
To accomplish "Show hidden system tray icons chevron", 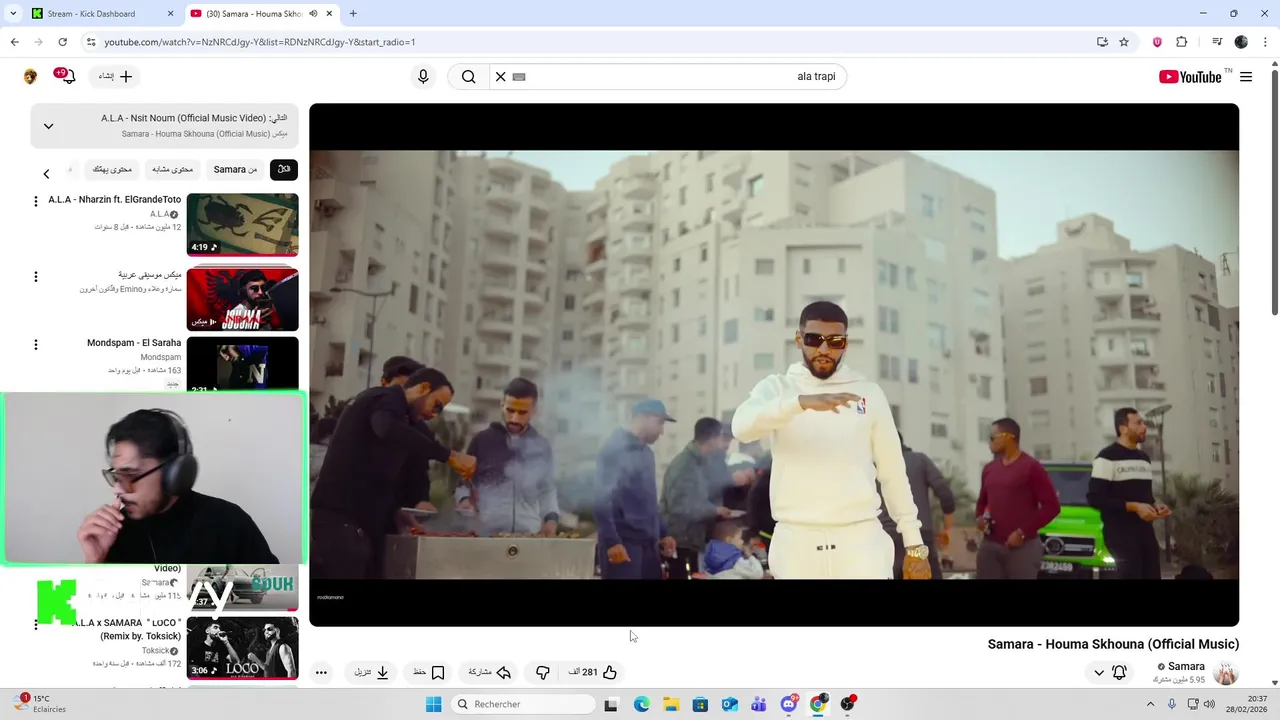I will point(1150,704).
